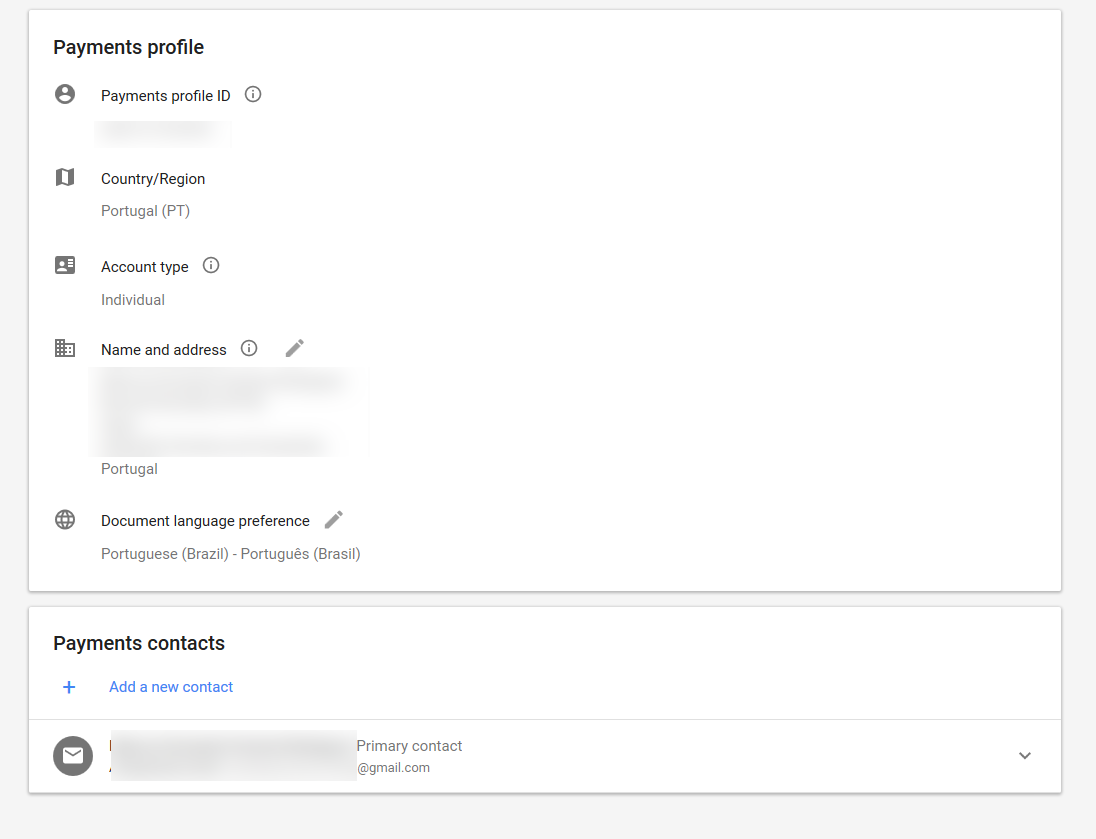
Task: Edit name and address with pencil icon
Action: point(294,348)
